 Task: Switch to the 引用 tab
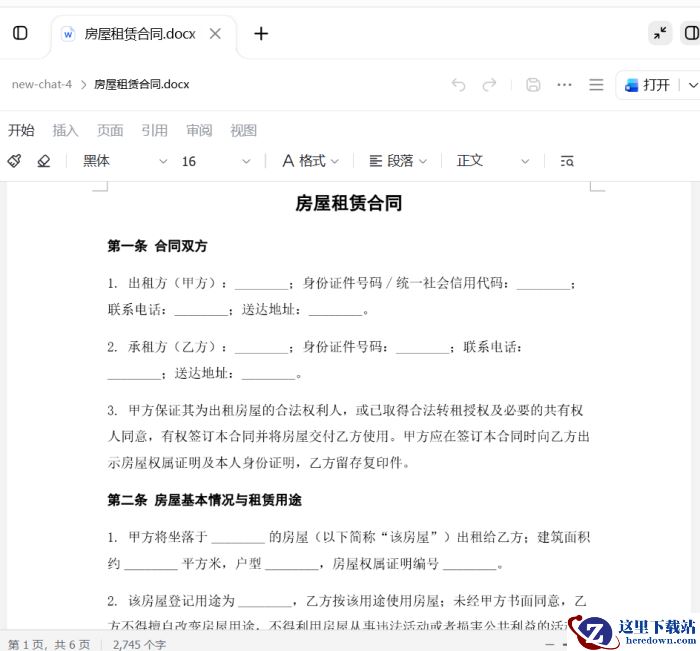click(154, 130)
